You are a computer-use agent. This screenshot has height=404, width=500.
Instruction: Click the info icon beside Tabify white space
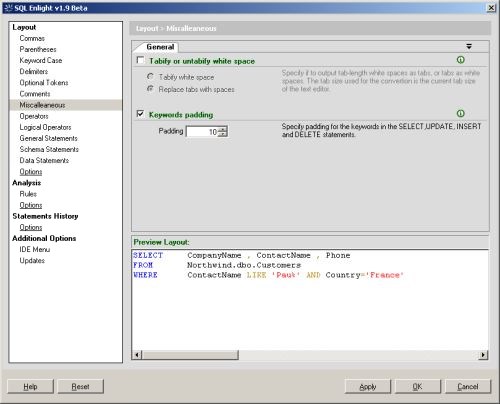tap(460, 60)
